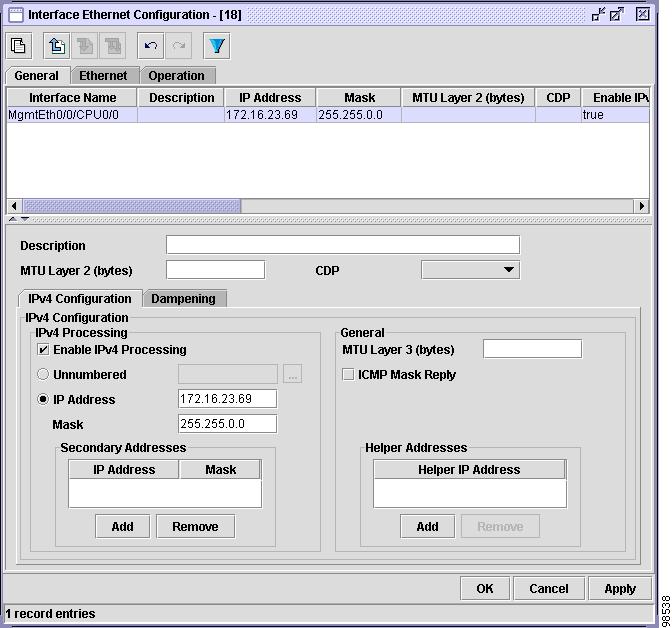Viewport: 672px width, 628px height.
Task: Switch to the General tab
Action: [37, 76]
